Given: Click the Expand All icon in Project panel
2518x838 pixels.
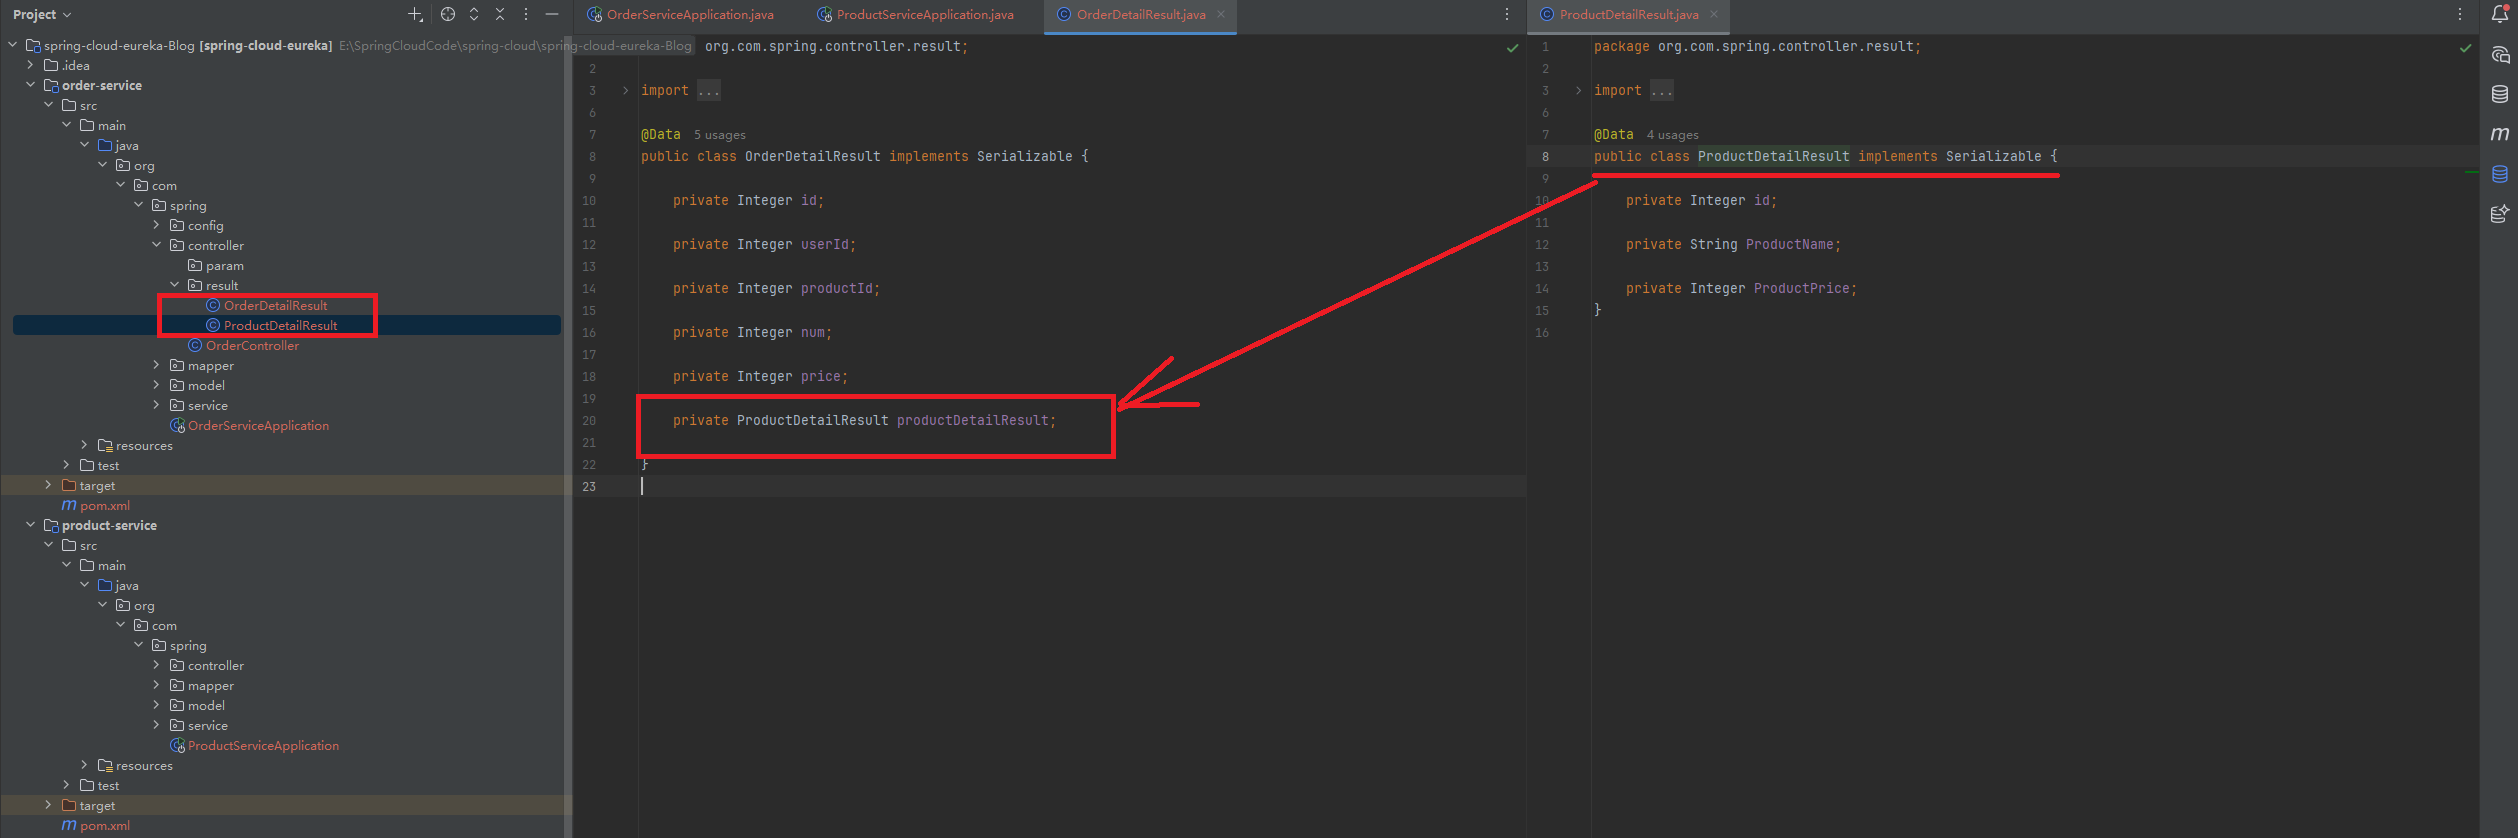Looking at the screenshot, I should 474,14.
